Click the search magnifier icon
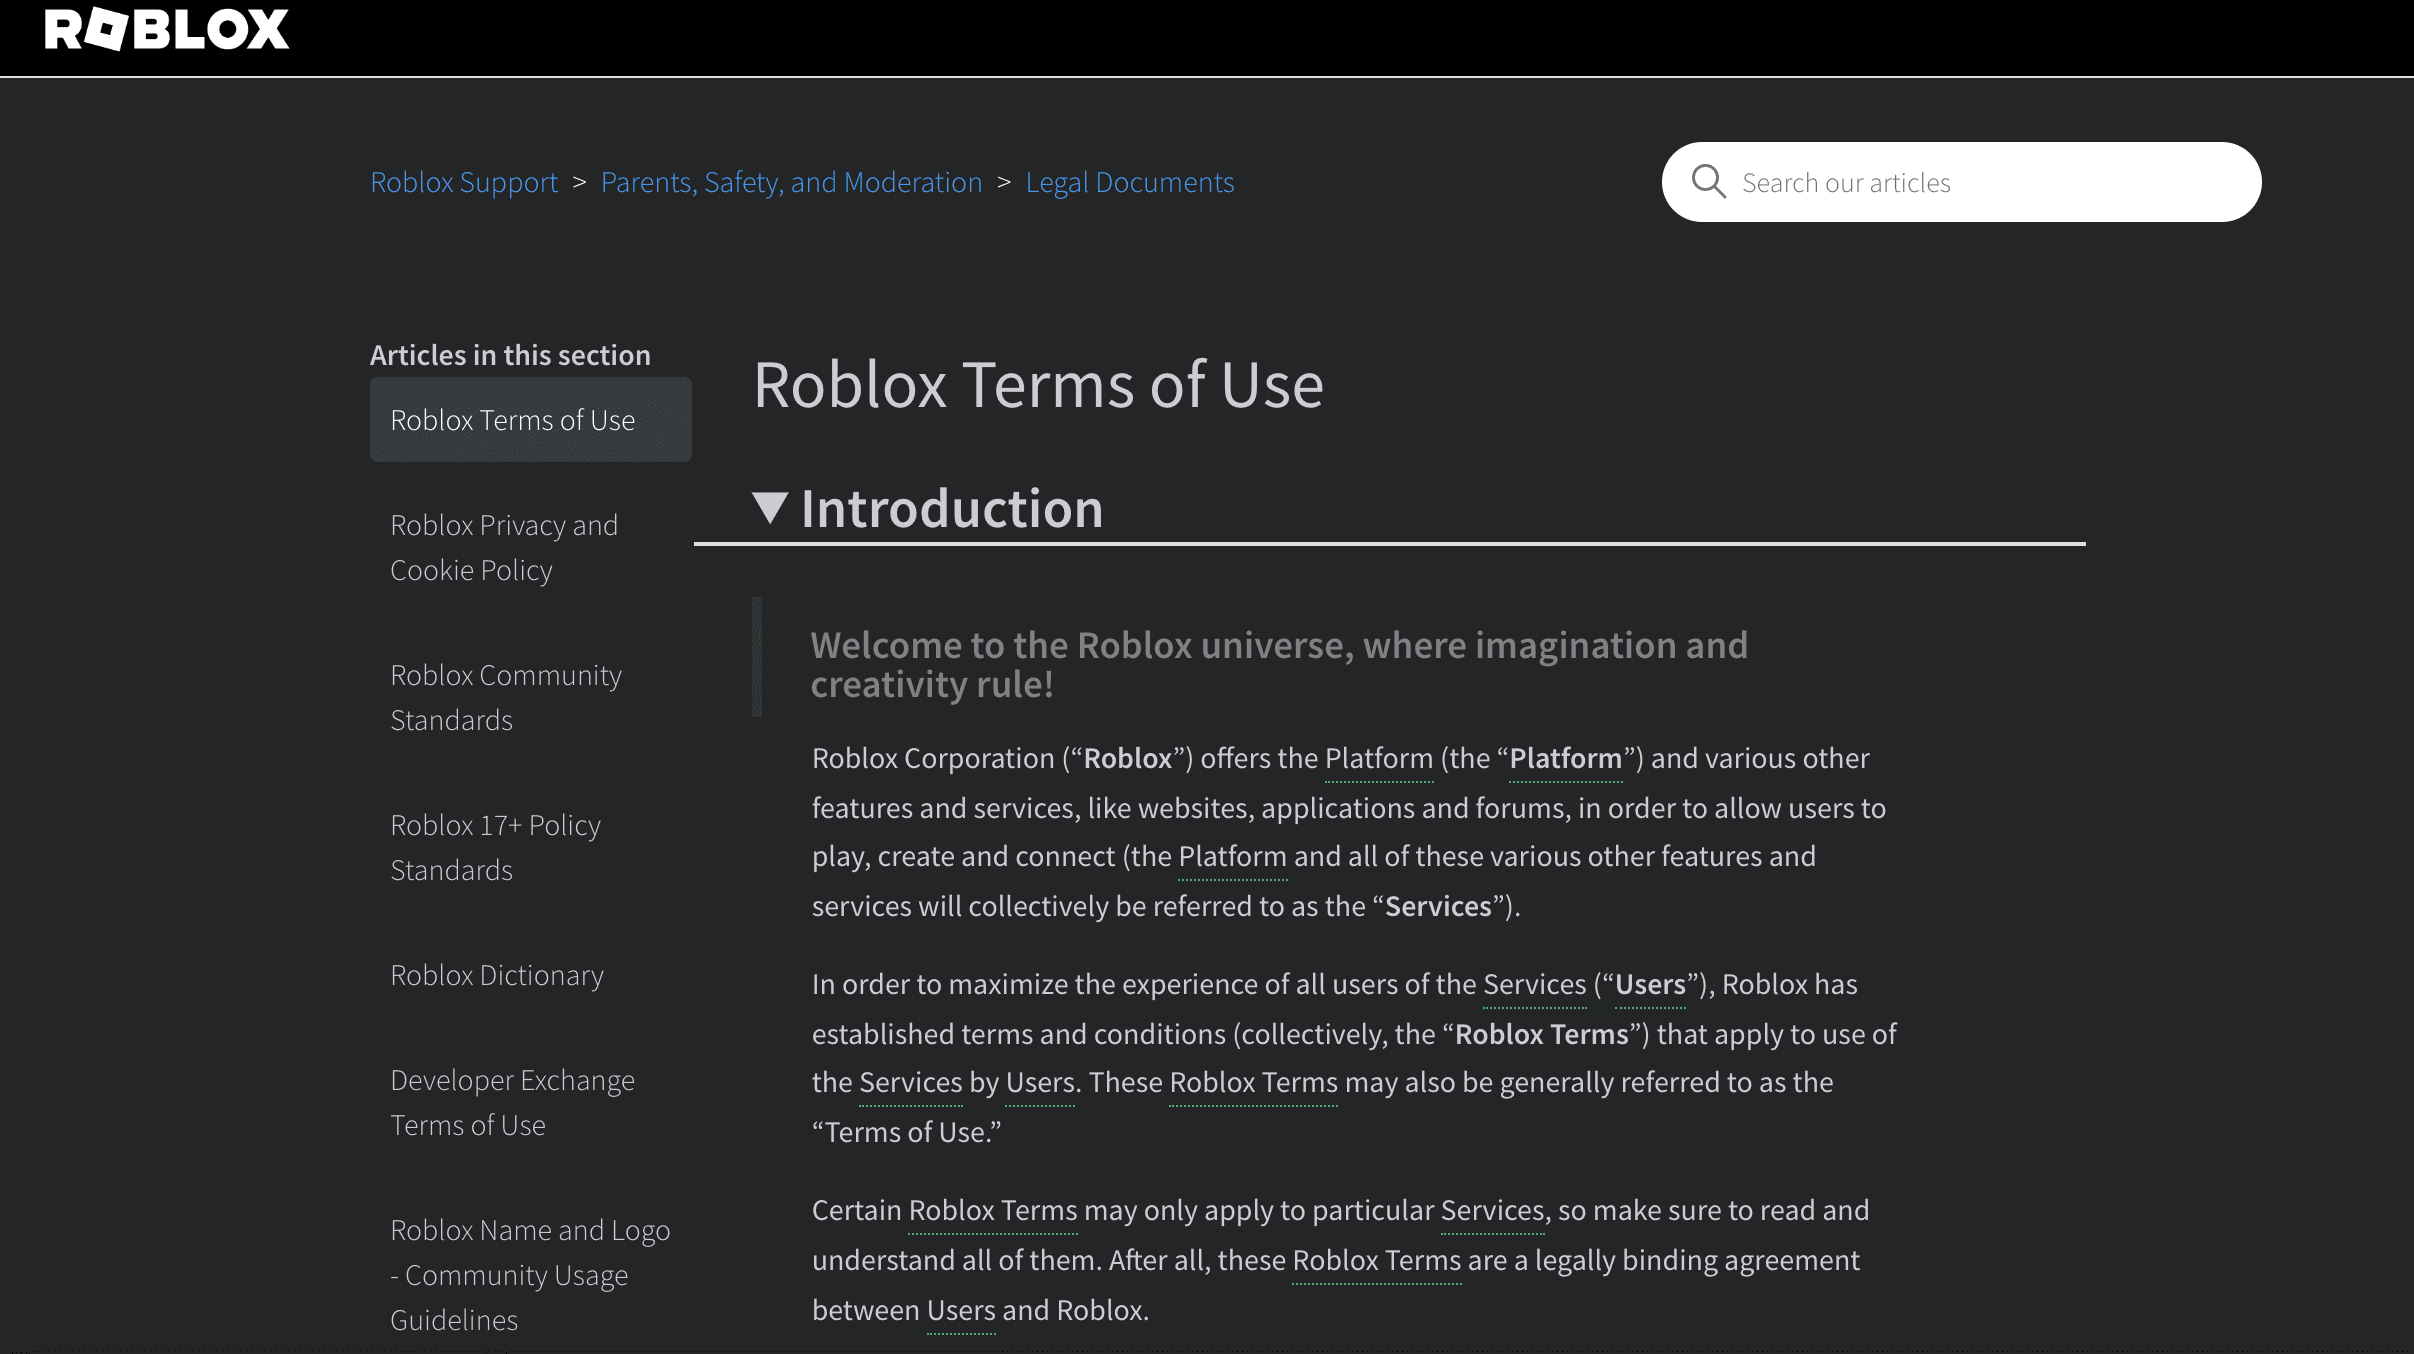 pos(1708,181)
